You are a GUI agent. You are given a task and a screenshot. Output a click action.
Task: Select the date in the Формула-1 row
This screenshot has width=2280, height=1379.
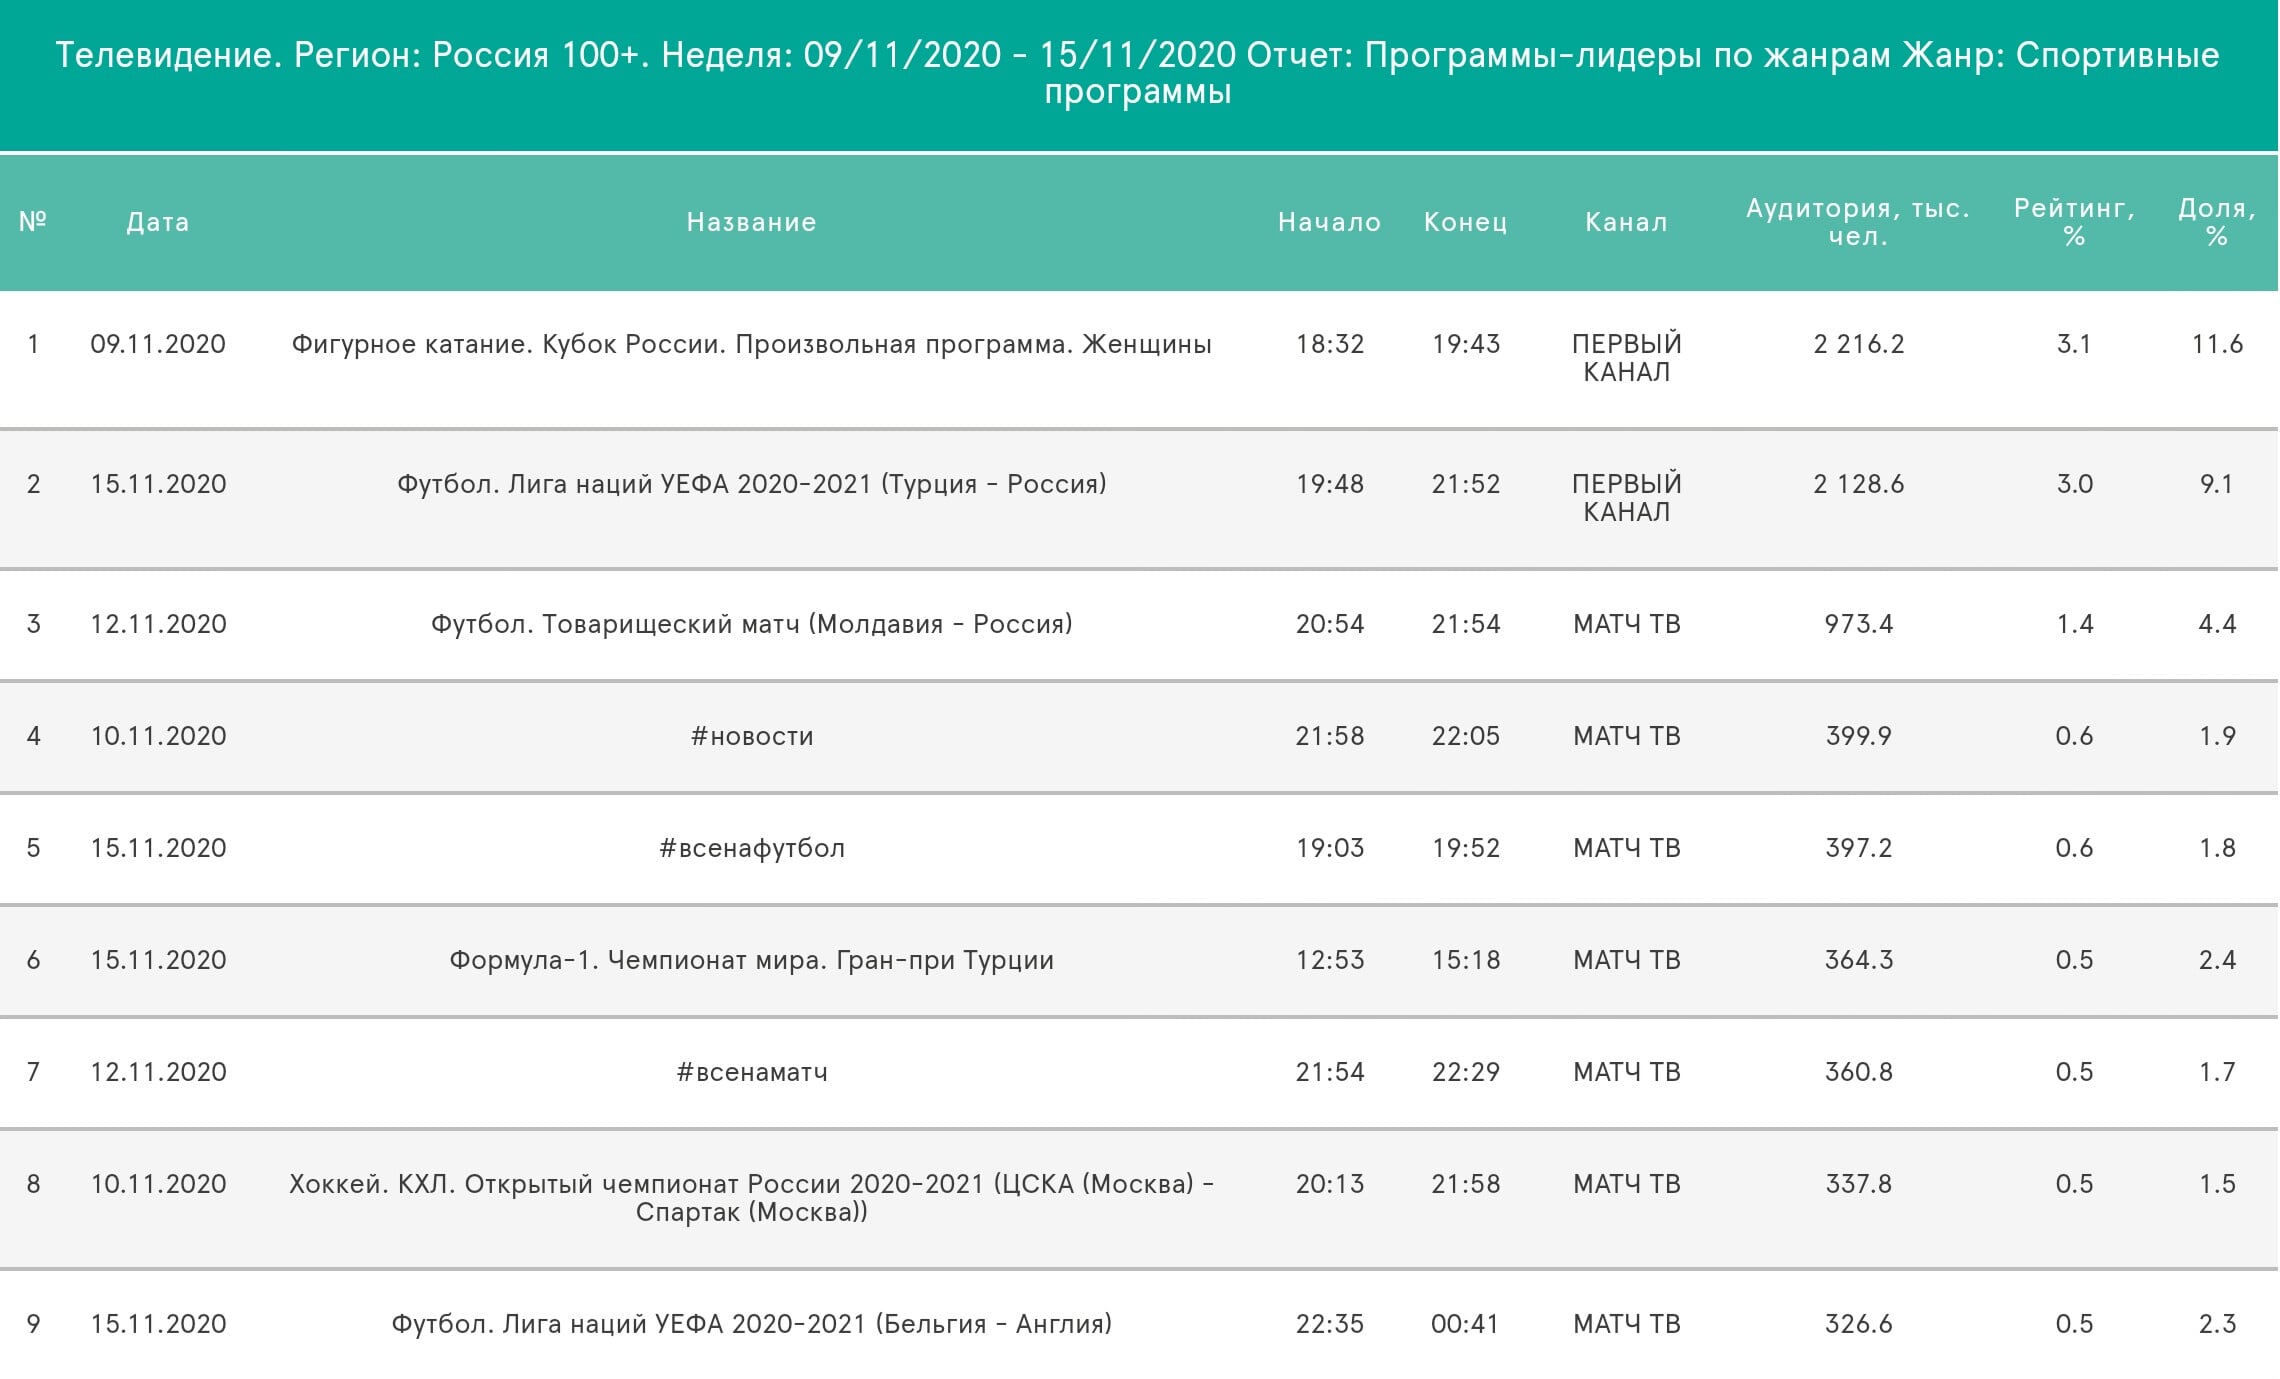158,960
